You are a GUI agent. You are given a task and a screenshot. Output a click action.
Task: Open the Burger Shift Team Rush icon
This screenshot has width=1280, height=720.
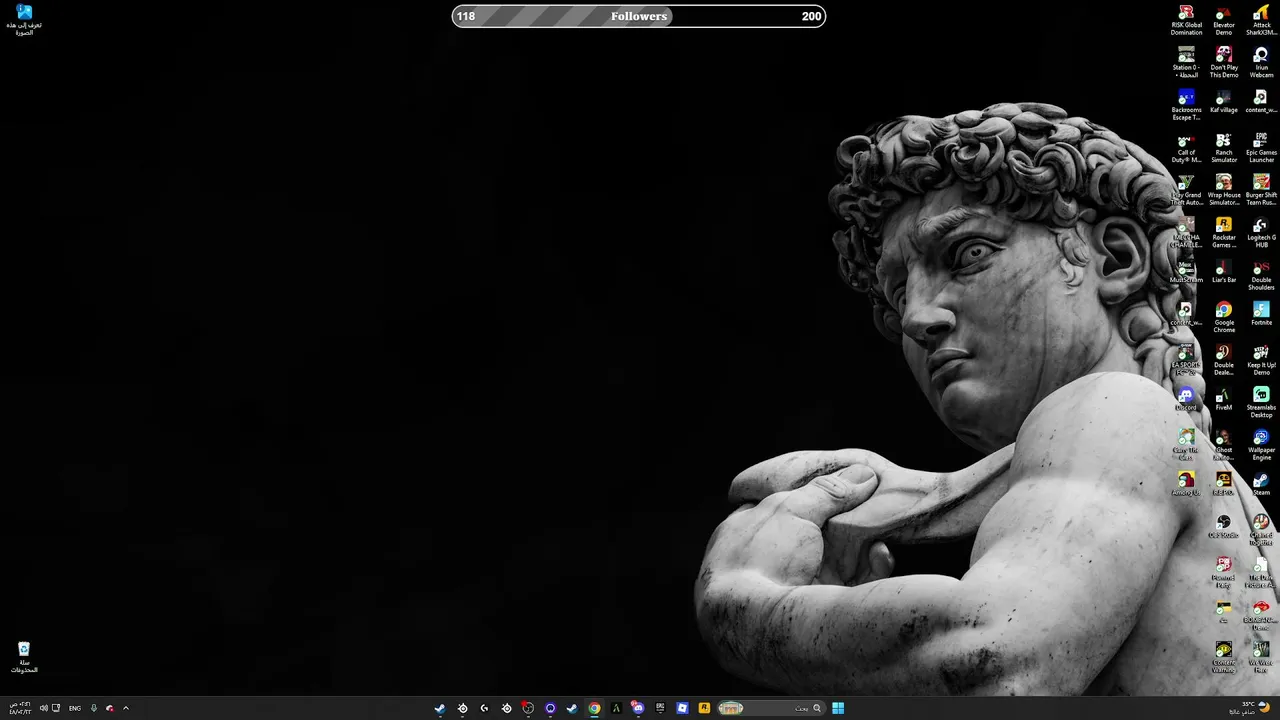1261,190
